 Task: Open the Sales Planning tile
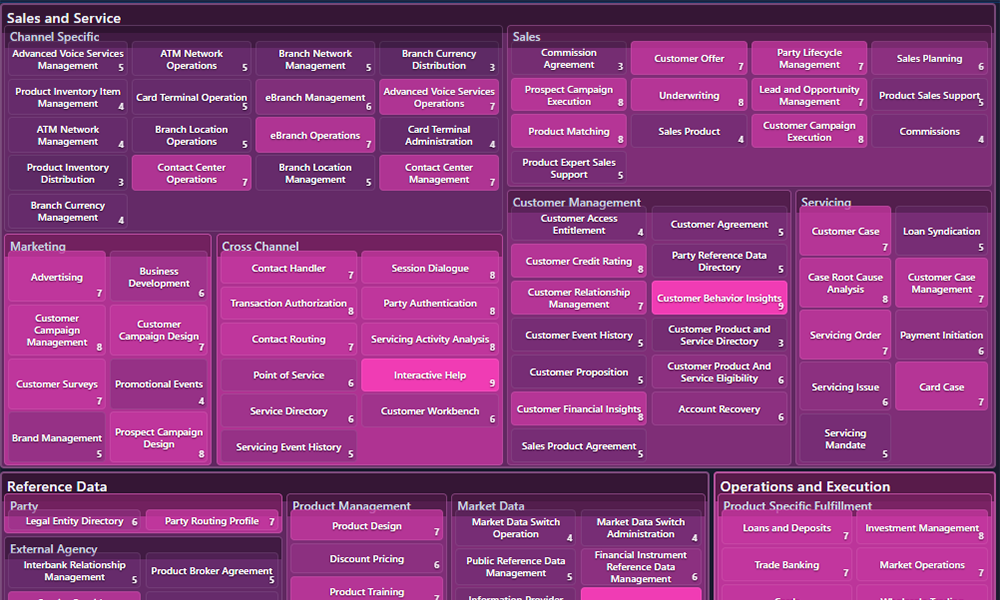[x=930, y=59]
